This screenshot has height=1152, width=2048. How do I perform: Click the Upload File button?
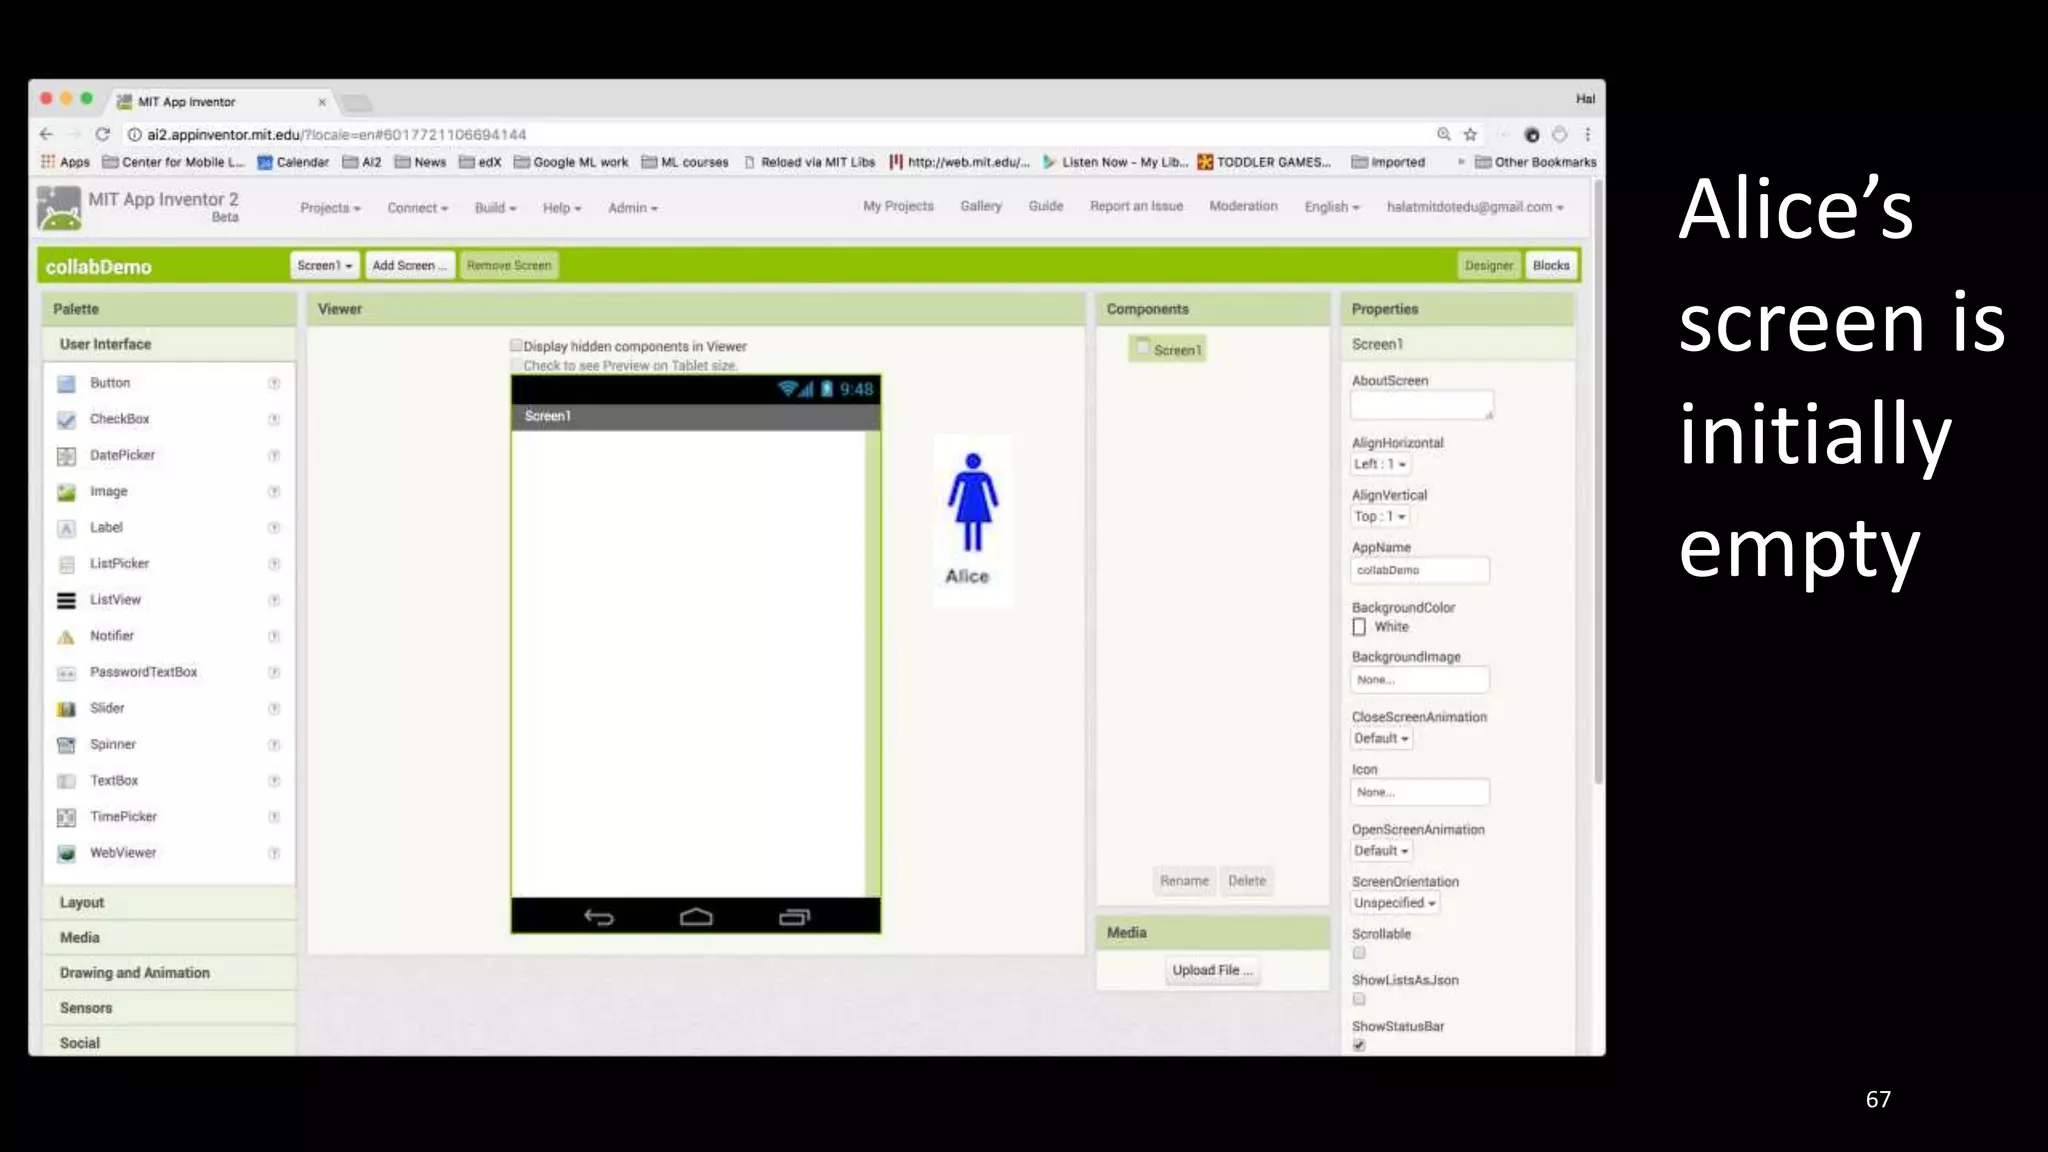click(x=1212, y=970)
